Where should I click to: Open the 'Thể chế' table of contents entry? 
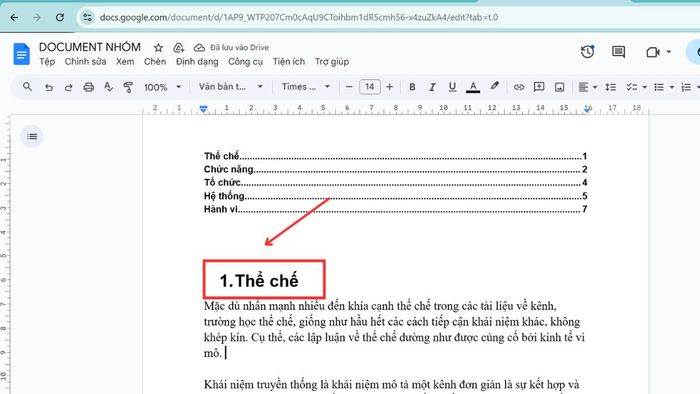click(395, 156)
